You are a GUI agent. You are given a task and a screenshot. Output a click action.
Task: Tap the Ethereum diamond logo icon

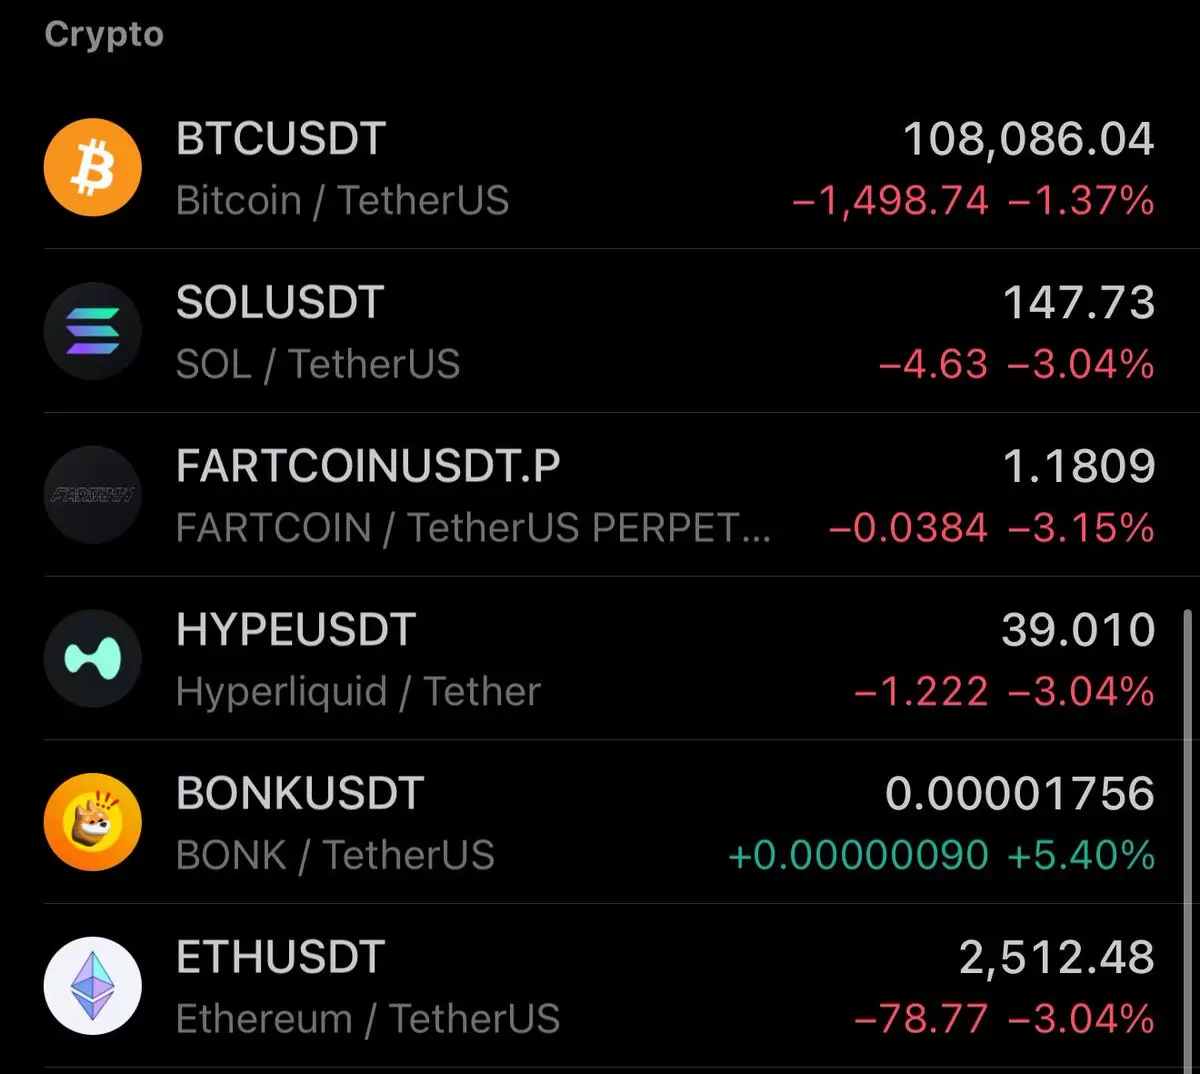click(93, 986)
